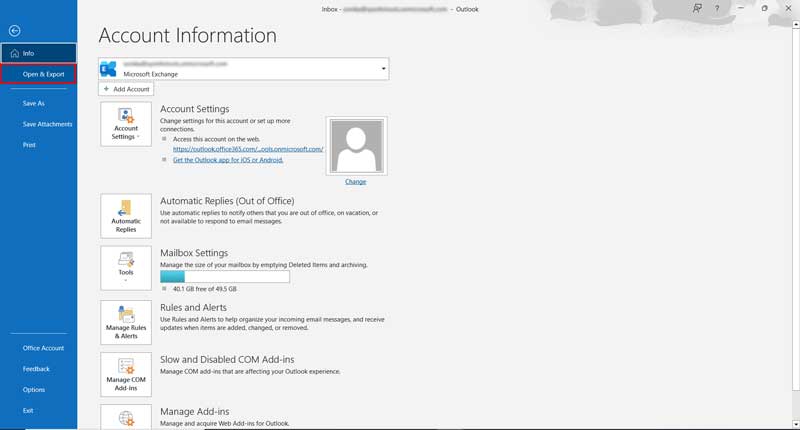Open the Info tab
This screenshot has height=430, width=800.
point(39,53)
